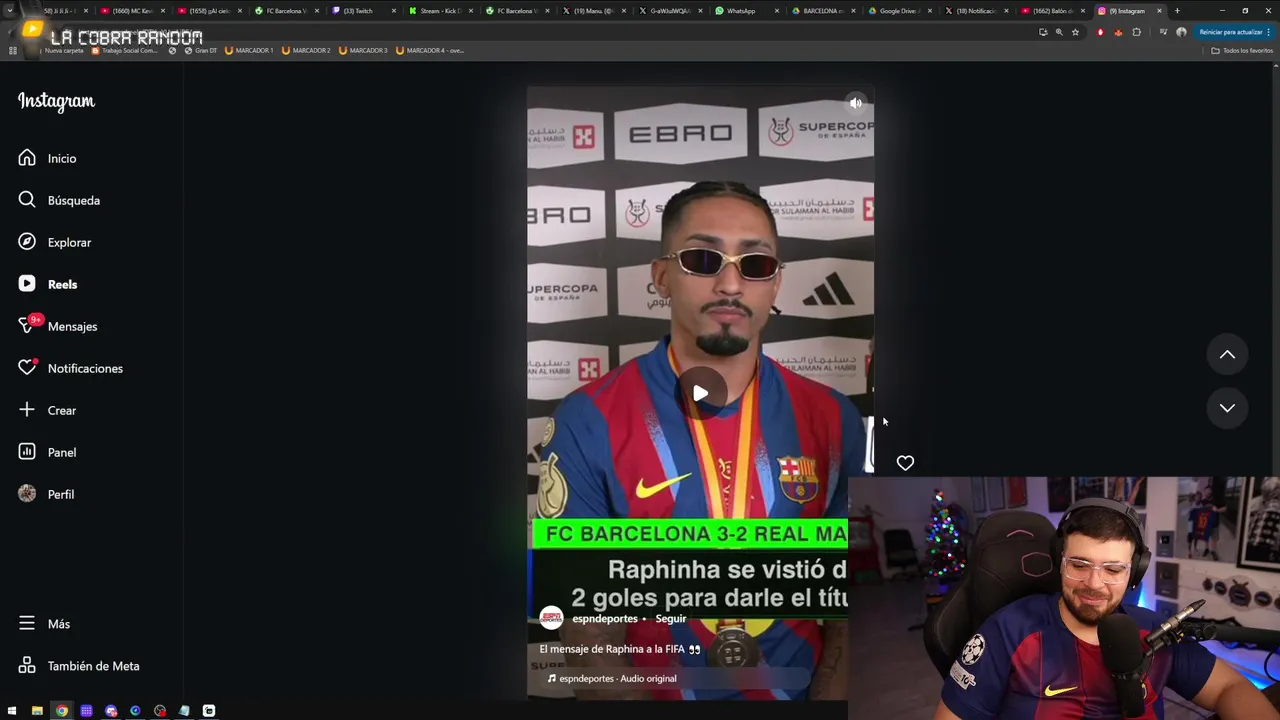Go to next reel down chevron
The height and width of the screenshot is (720, 1280).
(x=1227, y=408)
